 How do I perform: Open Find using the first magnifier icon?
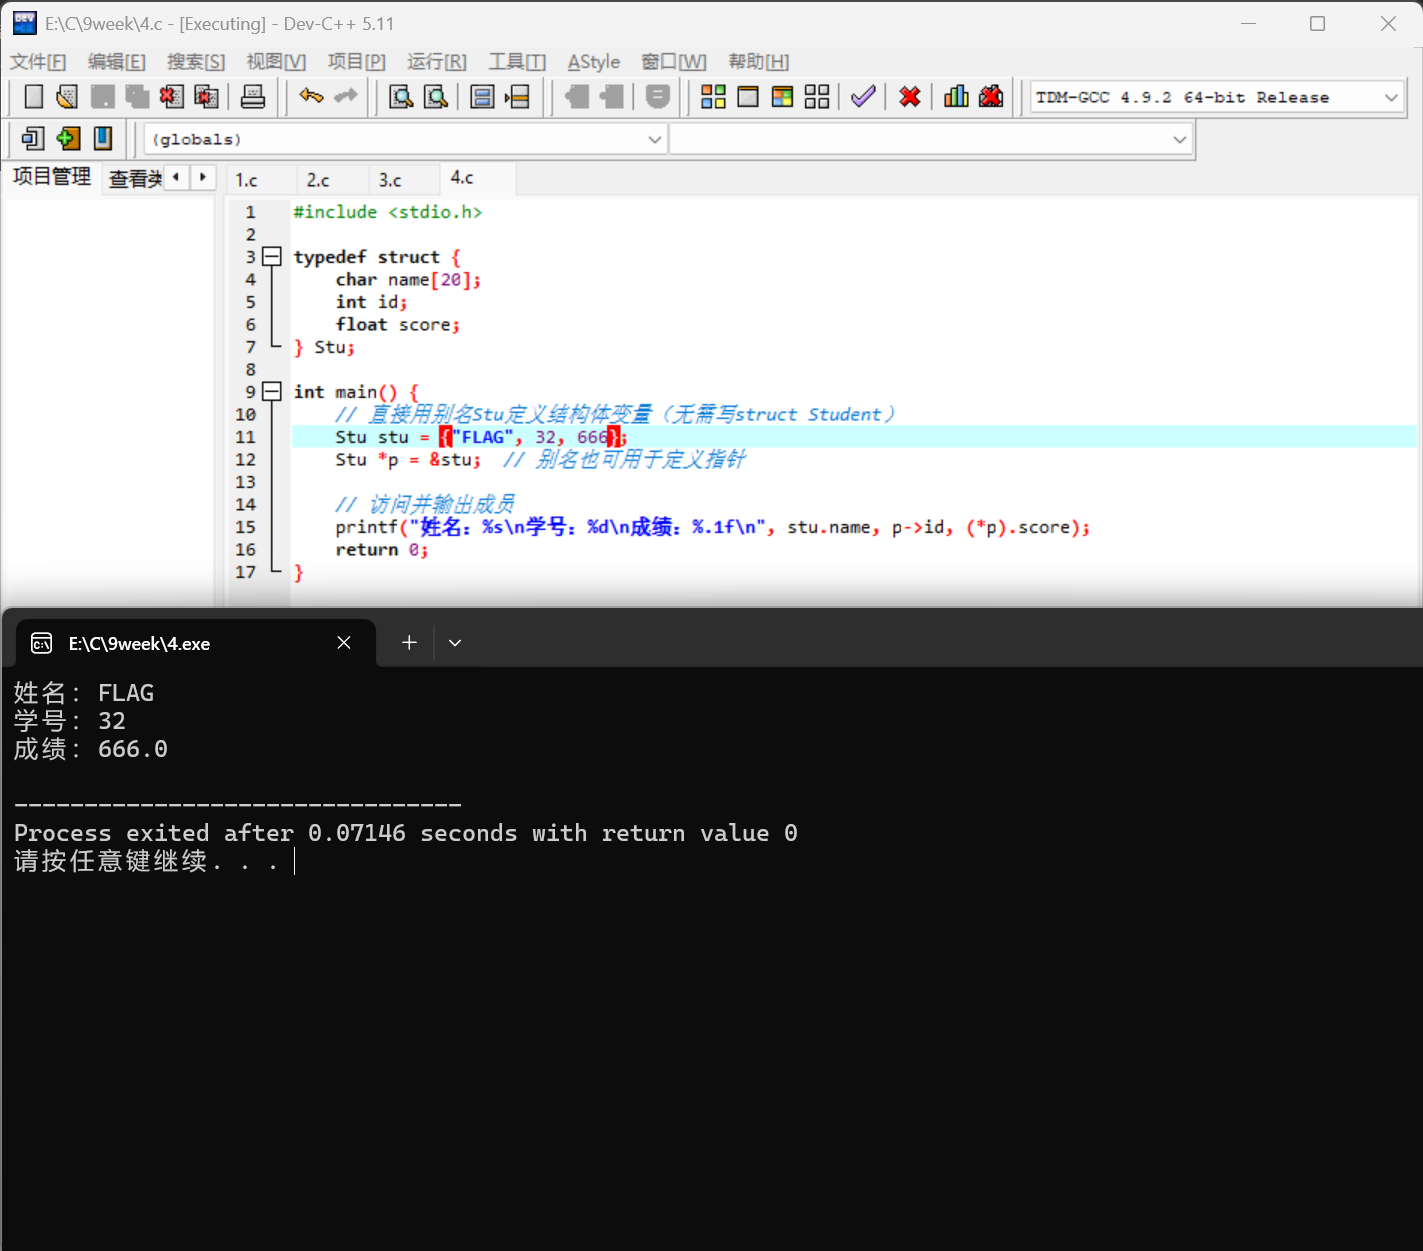(401, 97)
